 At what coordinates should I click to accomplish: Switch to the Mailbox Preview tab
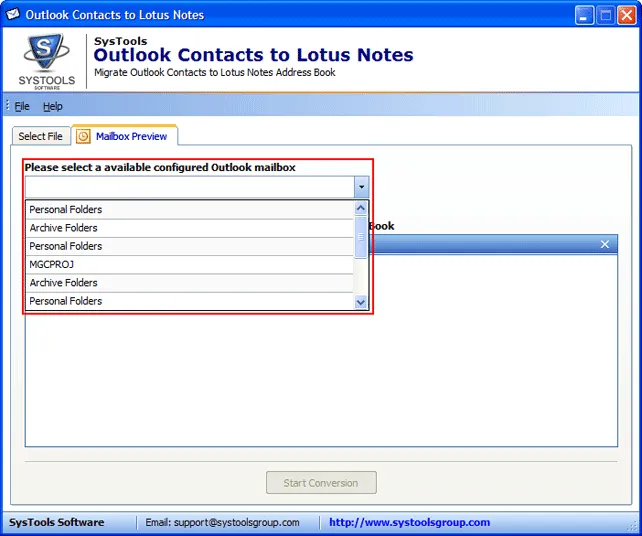click(x=124, y=136)
